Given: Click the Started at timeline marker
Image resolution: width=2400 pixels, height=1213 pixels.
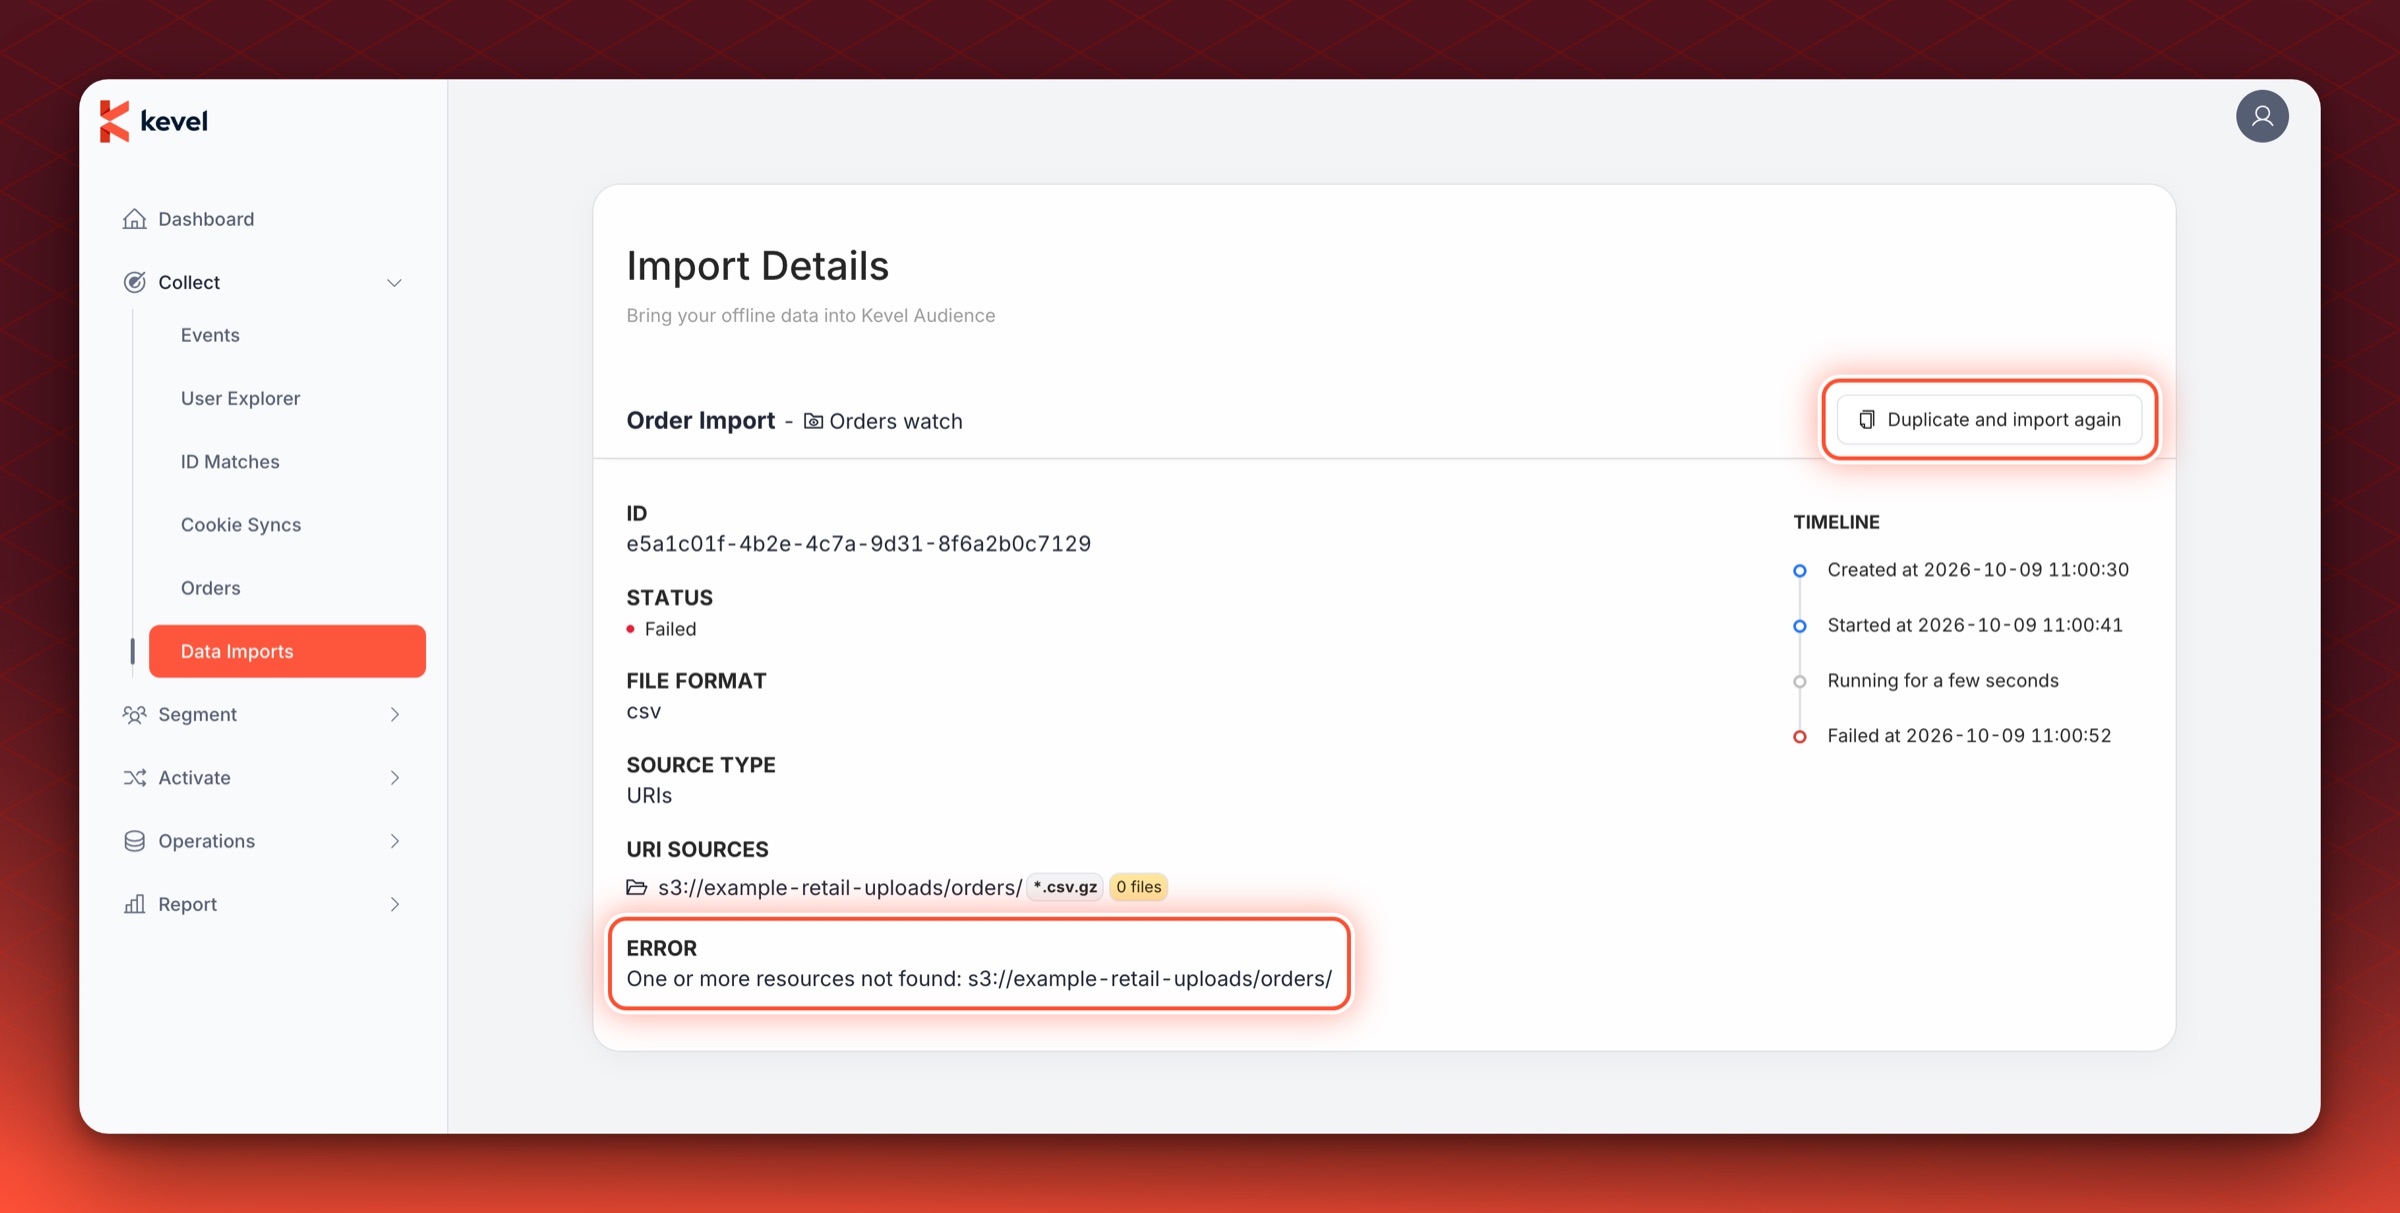Looking at the screenshot, I should [x=1799, y=626].
